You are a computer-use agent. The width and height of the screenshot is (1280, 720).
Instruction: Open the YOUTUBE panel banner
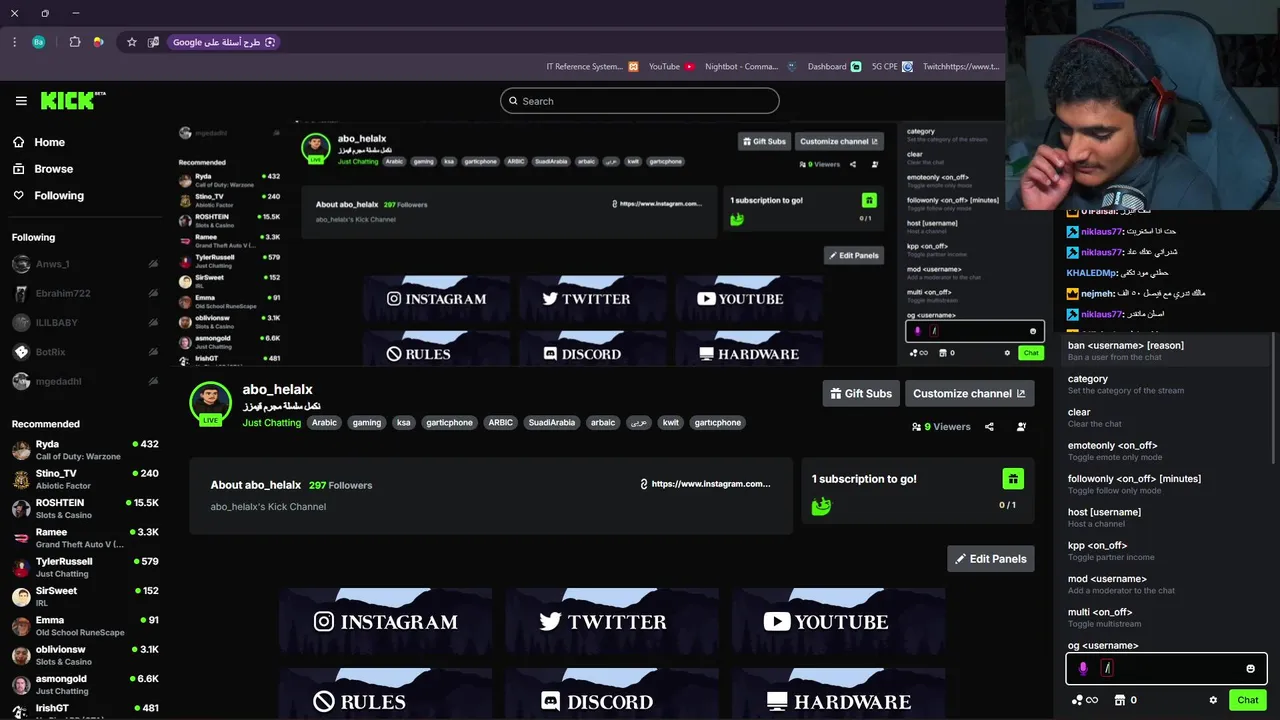click(838, 622)
